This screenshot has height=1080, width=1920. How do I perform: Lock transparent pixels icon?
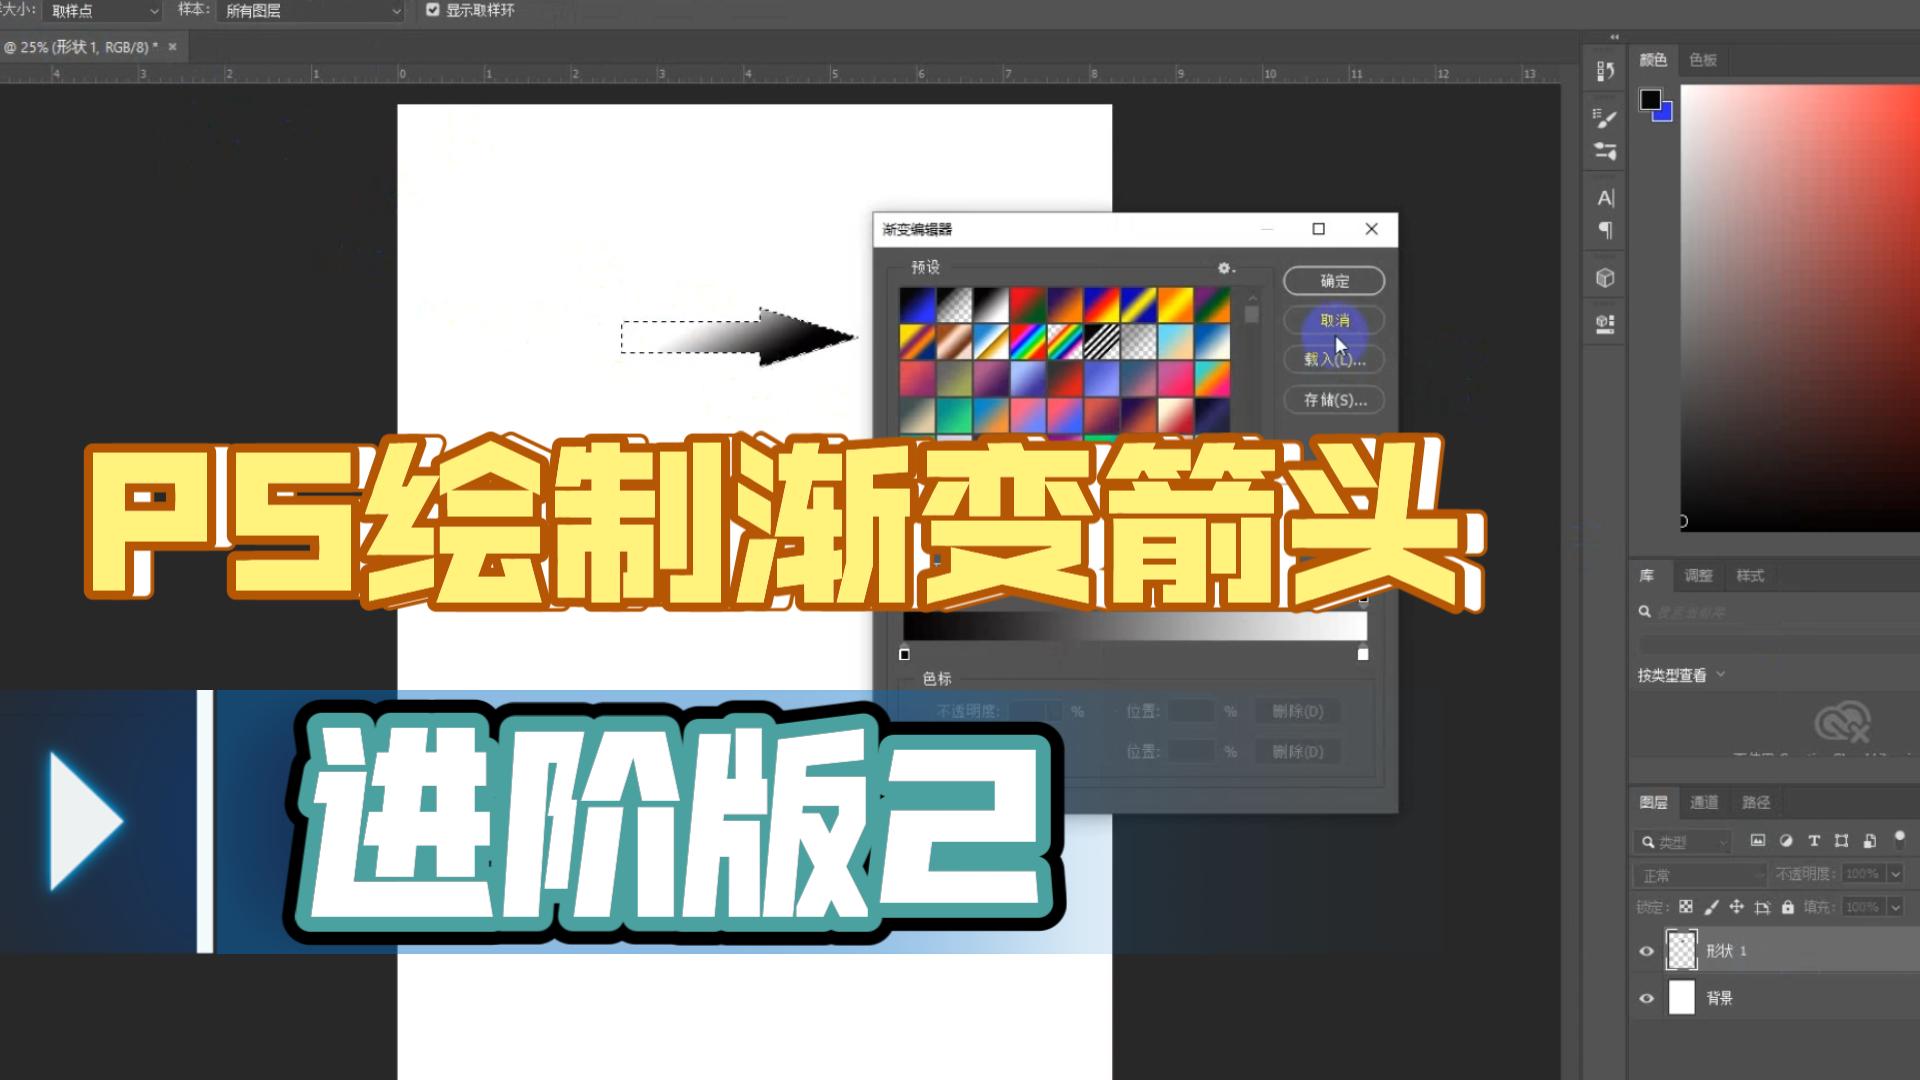coord(1686,907)
